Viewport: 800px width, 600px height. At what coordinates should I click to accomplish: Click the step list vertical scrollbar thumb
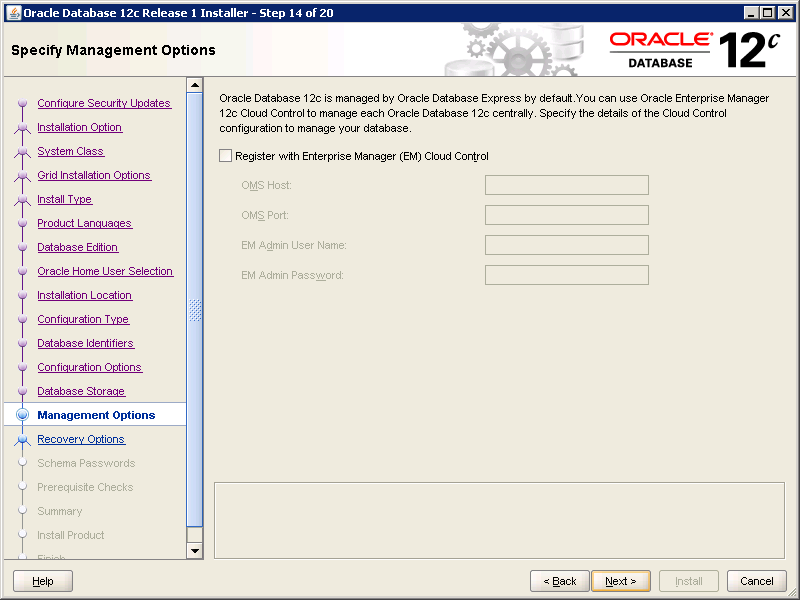[195, 310]
